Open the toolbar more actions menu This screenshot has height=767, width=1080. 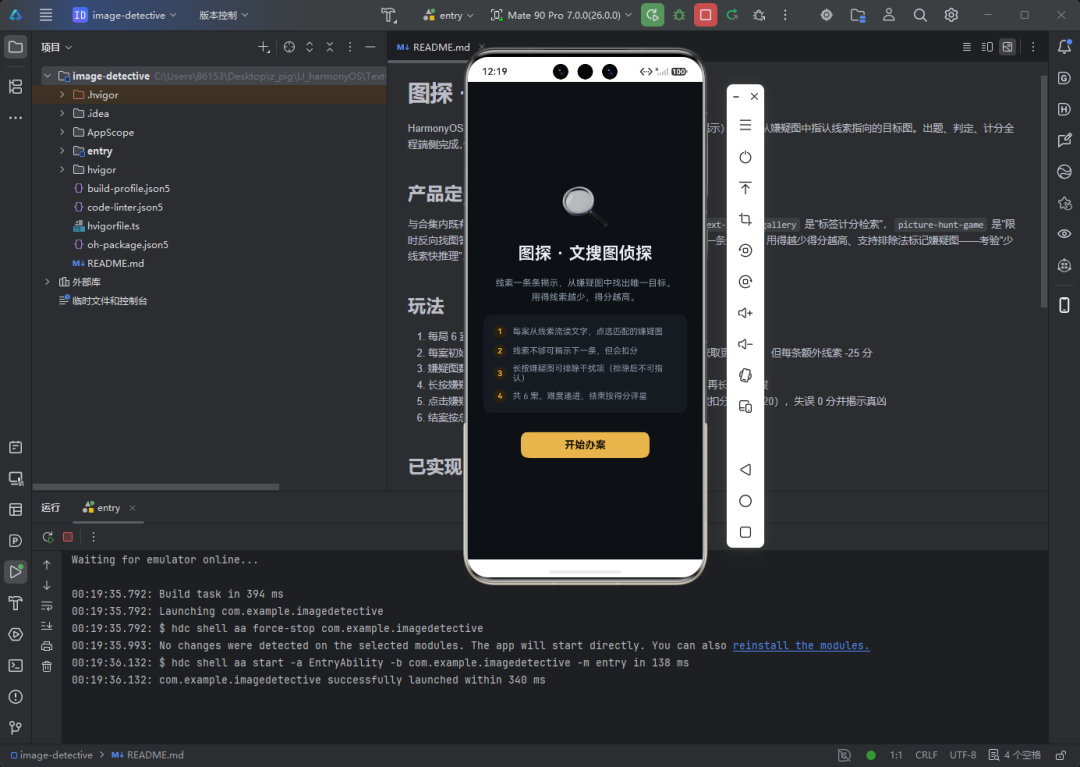(x=785, y=14)
